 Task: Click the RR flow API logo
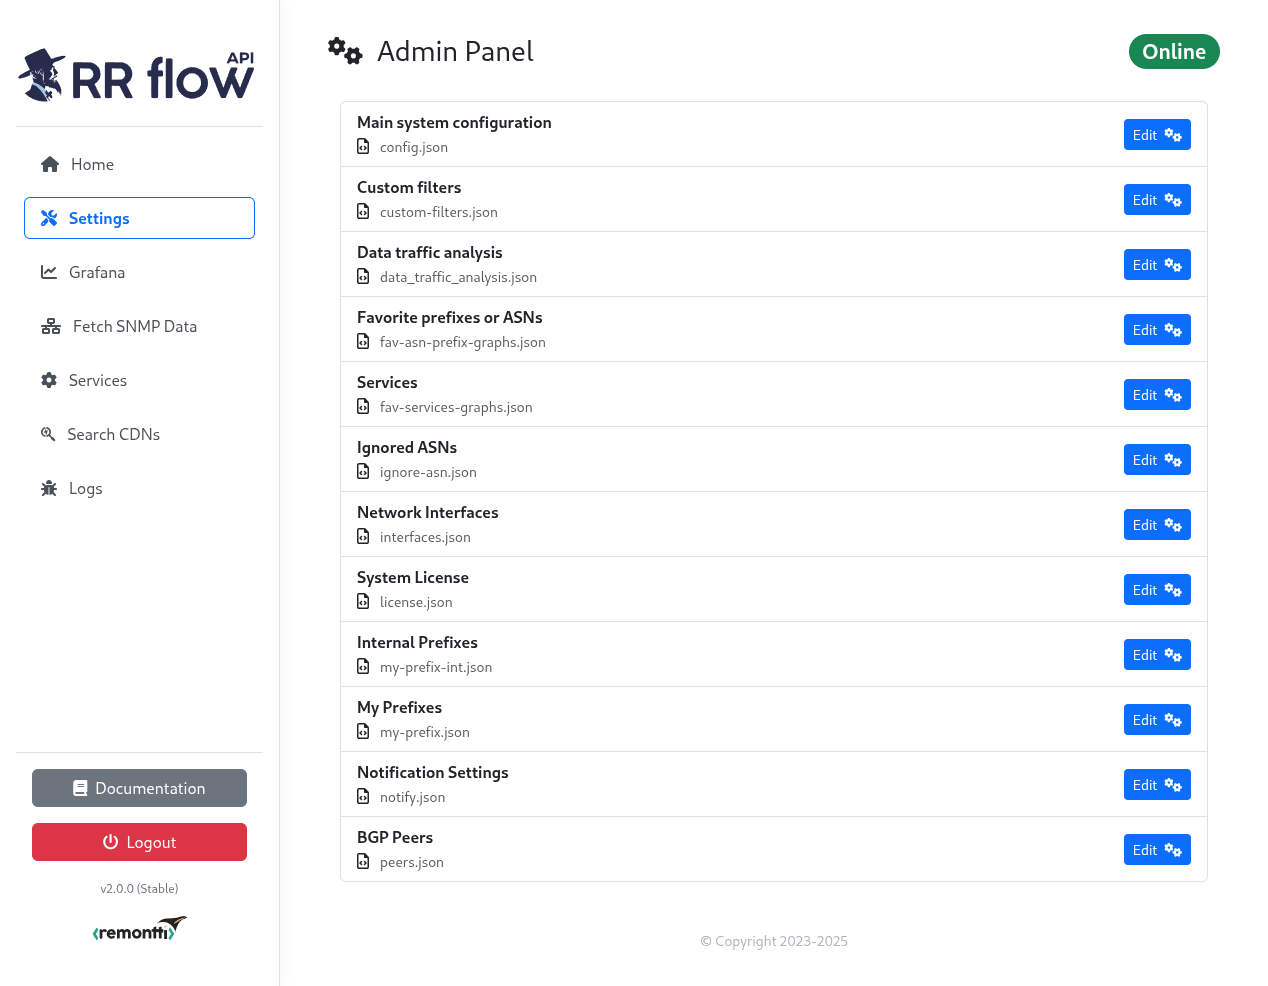coord(137,75)
